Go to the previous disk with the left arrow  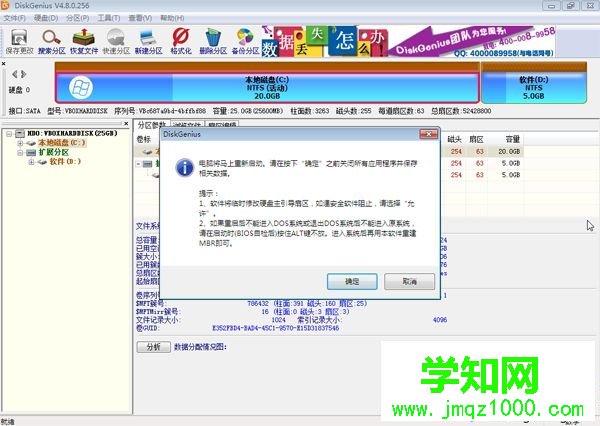click(x=15, y=74)
